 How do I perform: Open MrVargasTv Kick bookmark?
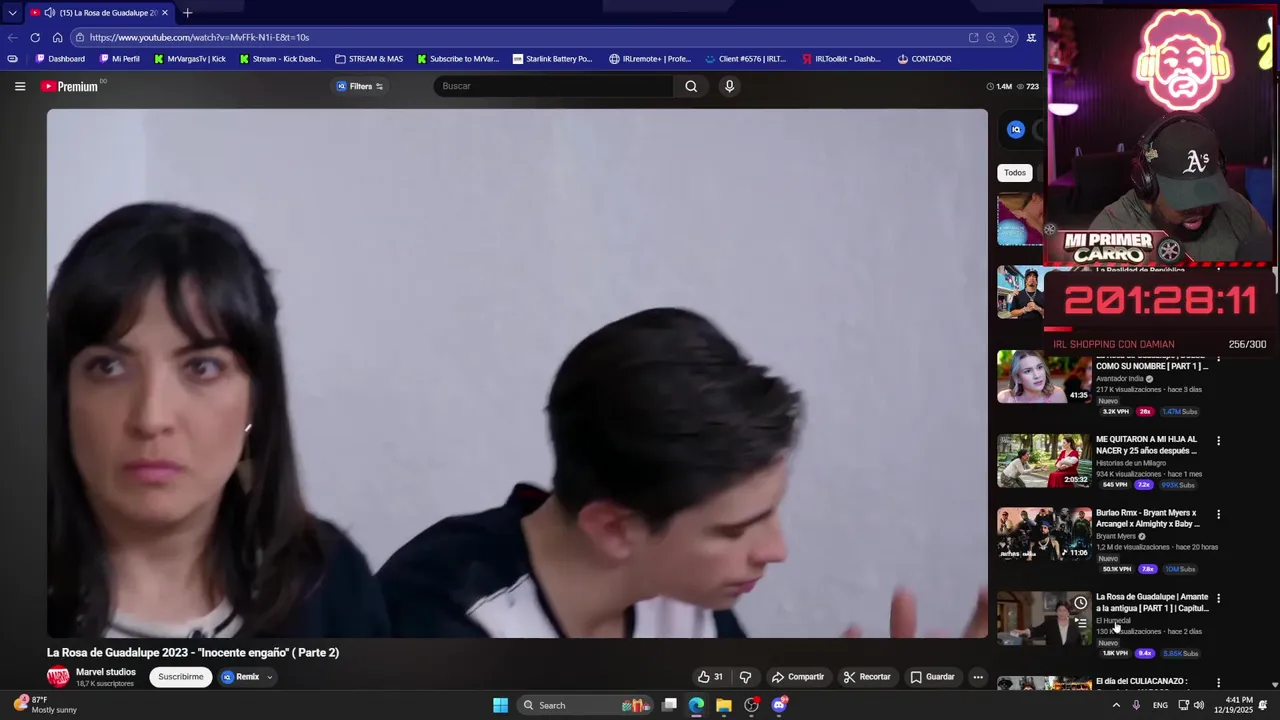point(190,59)
